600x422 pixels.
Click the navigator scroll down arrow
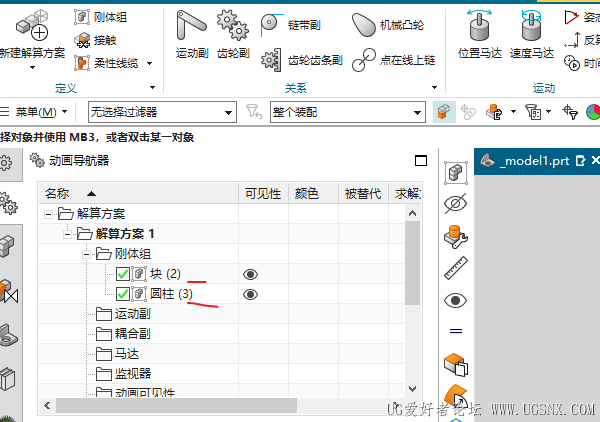click(x=412, y=389)
